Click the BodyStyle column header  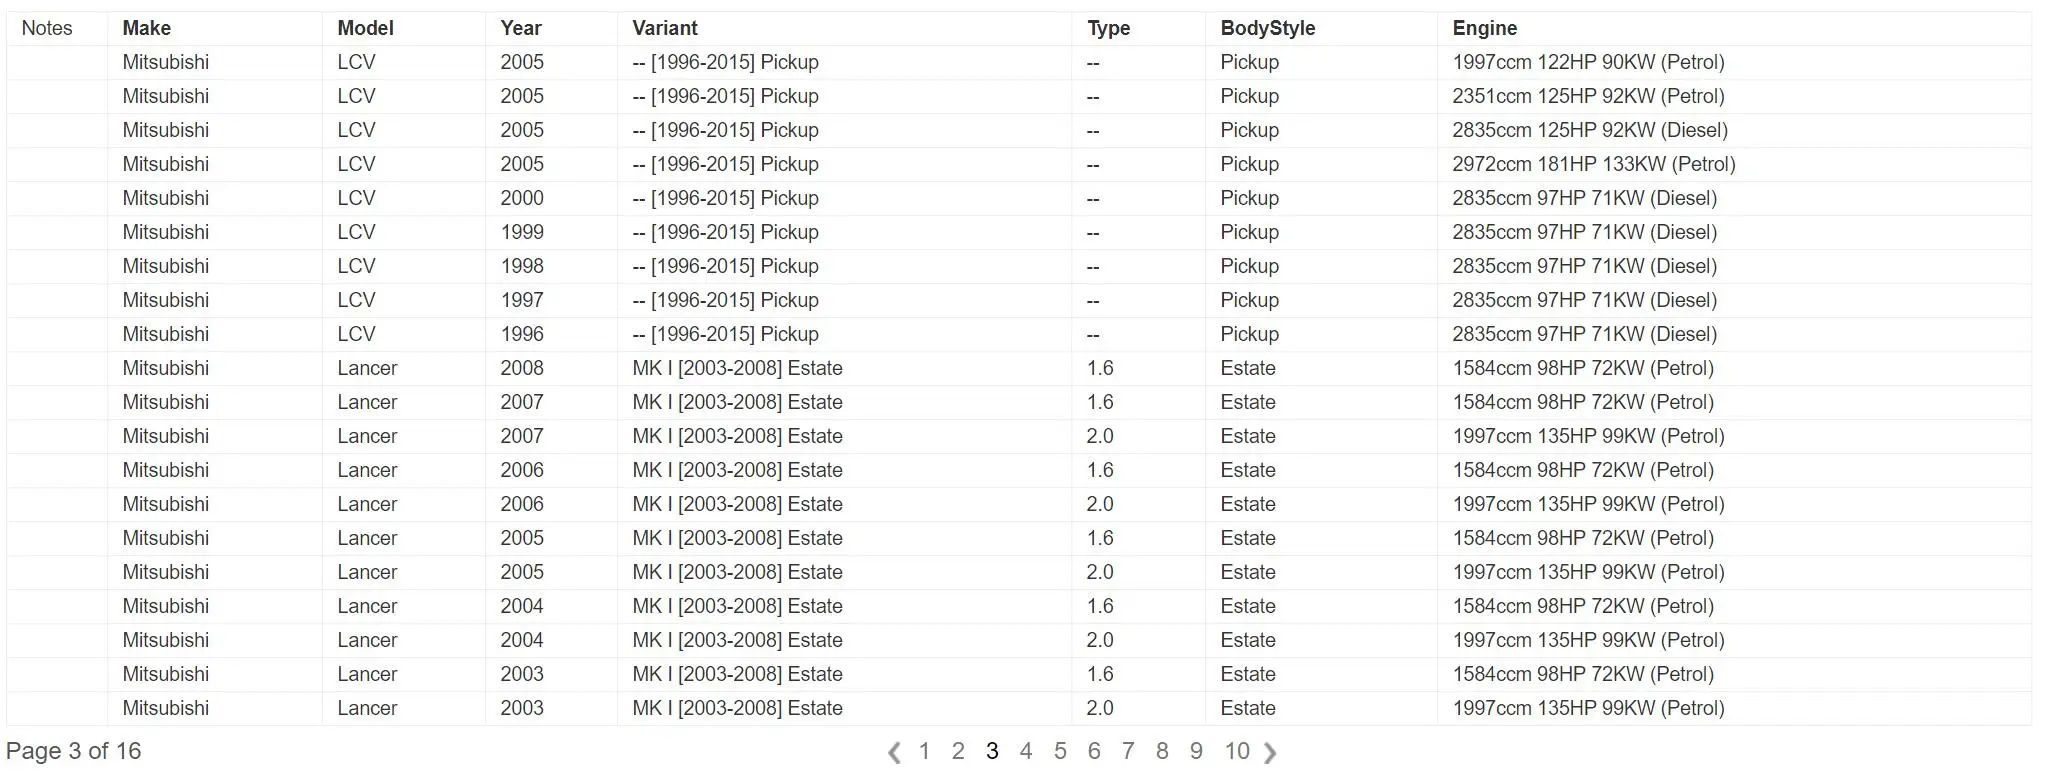tap(1268, 28)
